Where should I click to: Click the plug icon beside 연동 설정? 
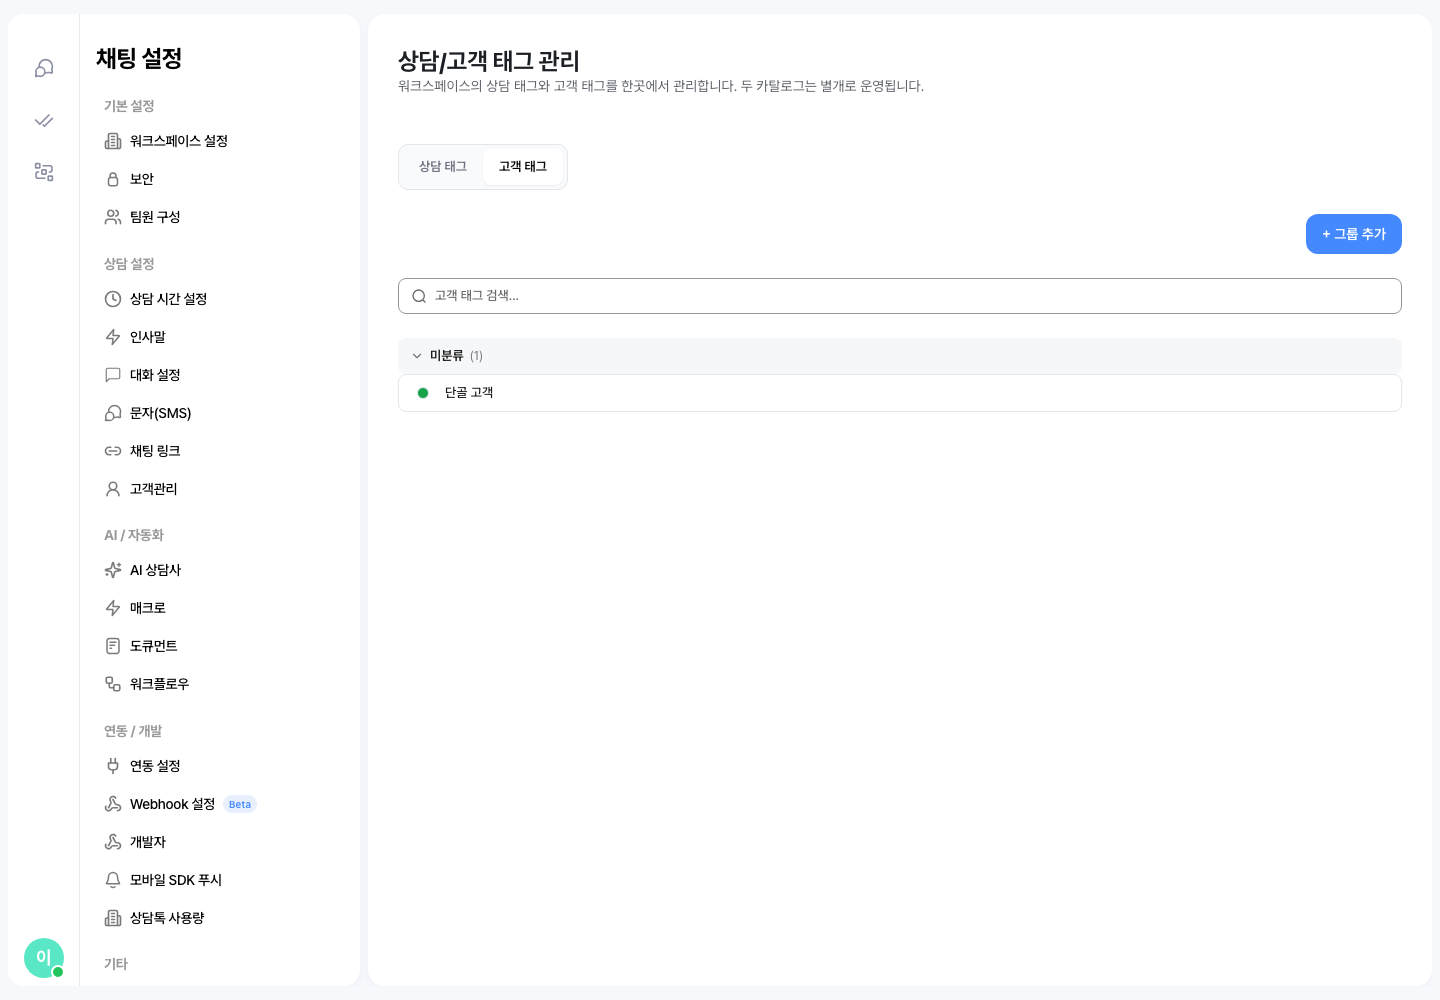[113, 766]
